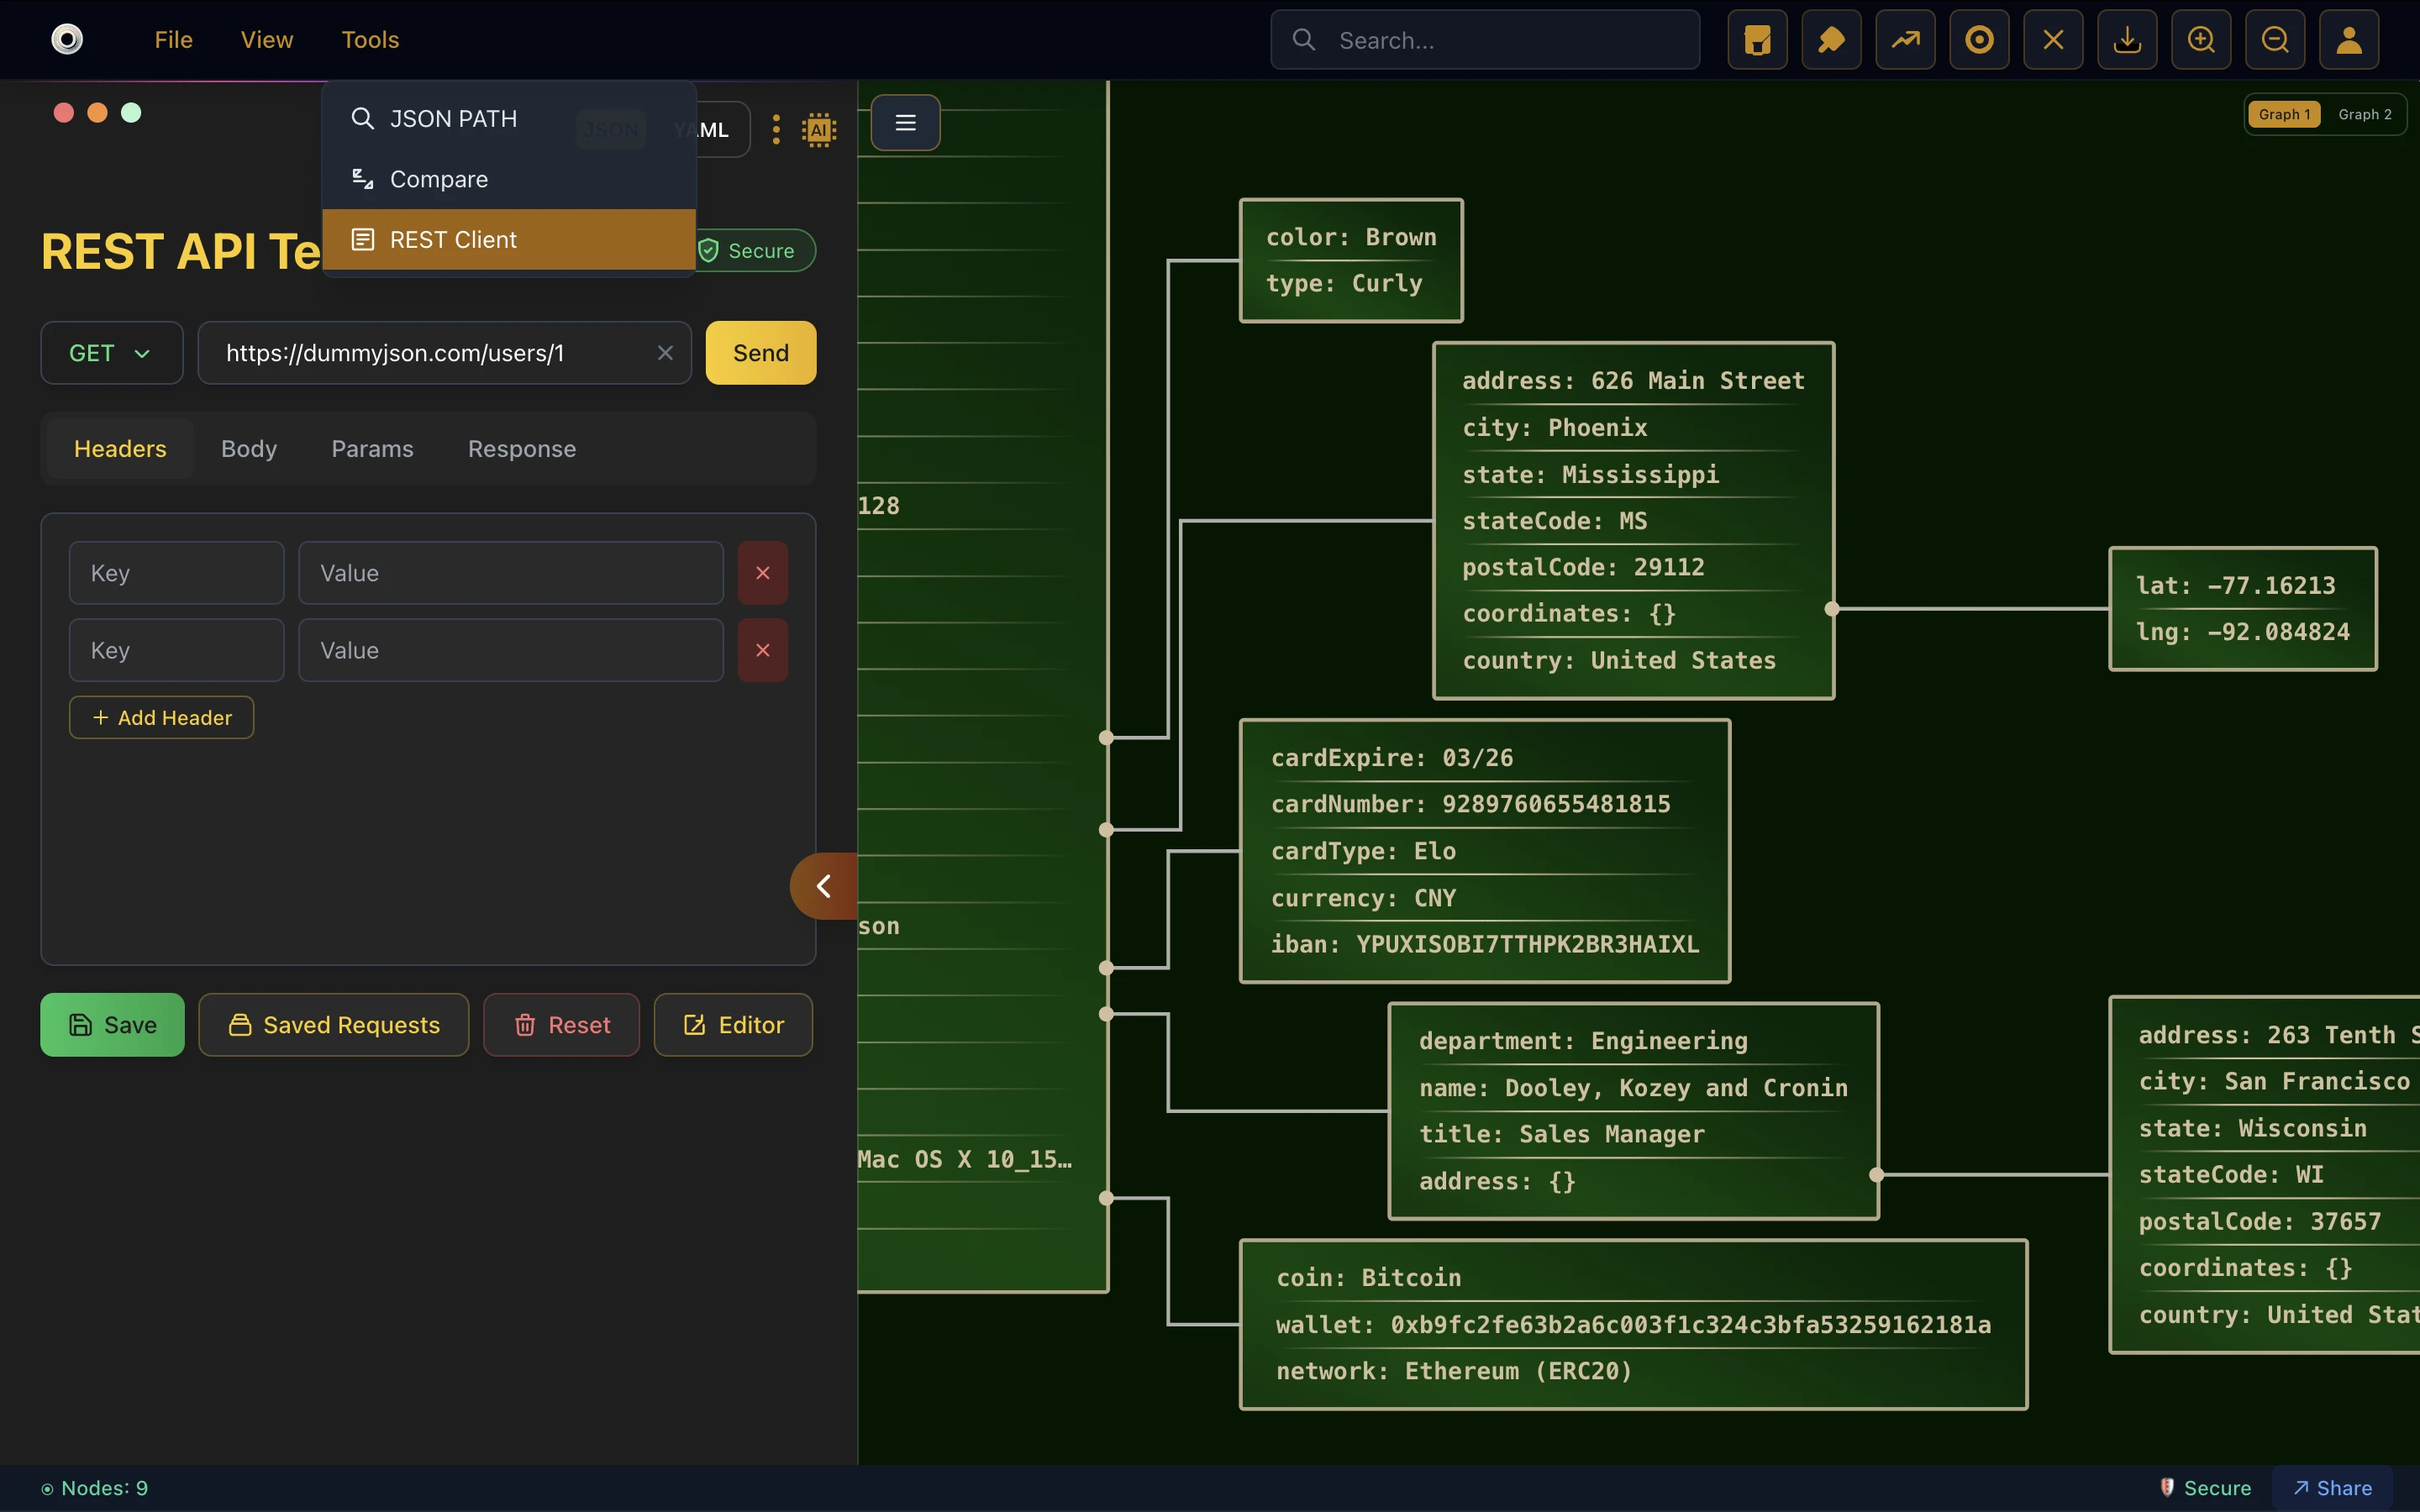Image resolution: width=2420 pixels, height=1512 pixels.
Task: Switch to the Params tab
Action: pyautogui.click(x=372, y=449)
